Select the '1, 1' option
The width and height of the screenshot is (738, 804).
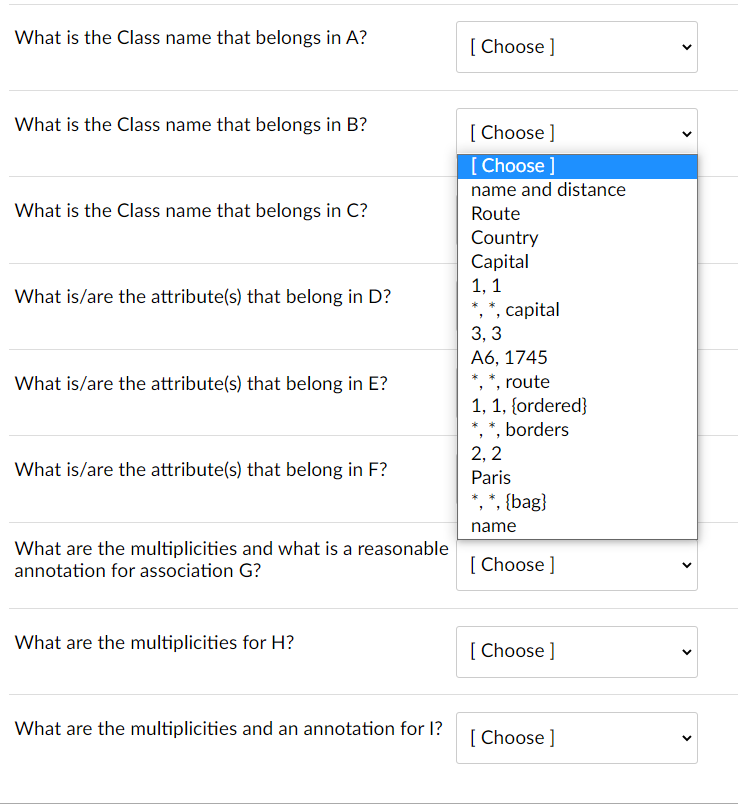(486, 285)
